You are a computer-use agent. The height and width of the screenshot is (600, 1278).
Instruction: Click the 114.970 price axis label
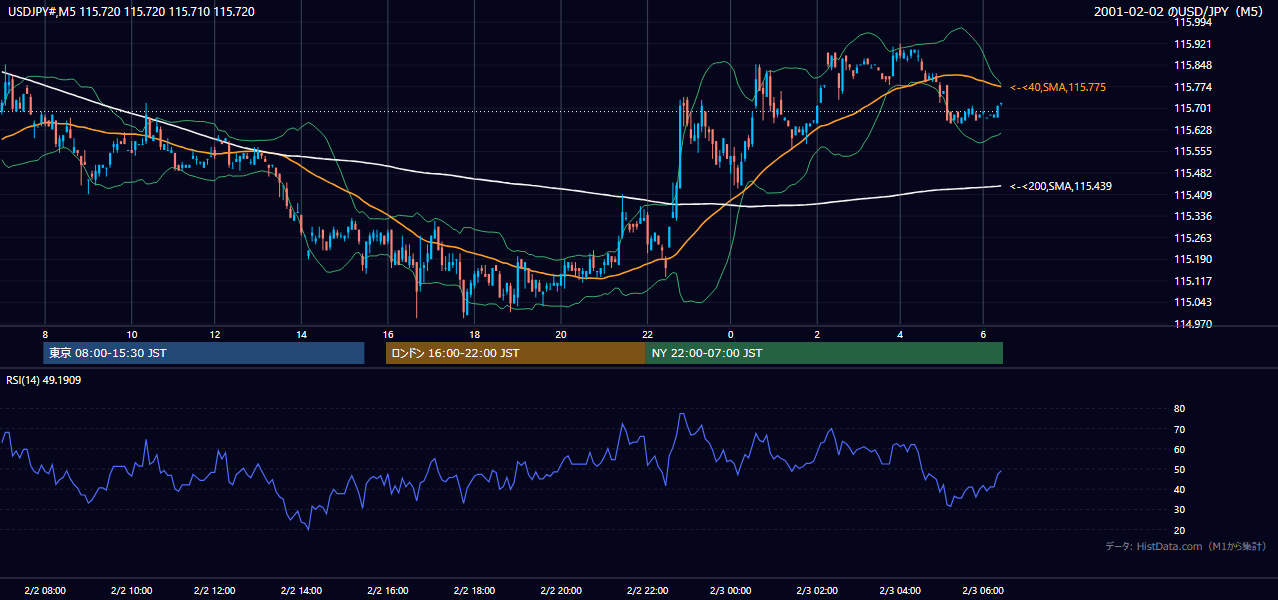tap(1192, 324)
